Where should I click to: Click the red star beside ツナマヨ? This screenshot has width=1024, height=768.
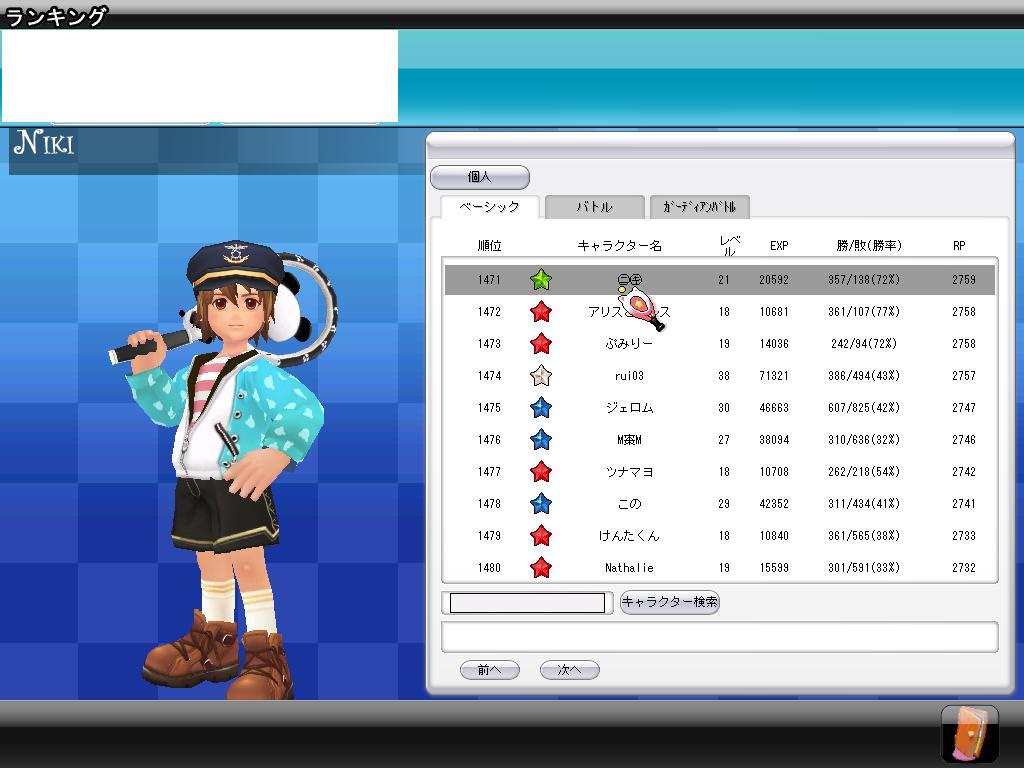(541, 472)
